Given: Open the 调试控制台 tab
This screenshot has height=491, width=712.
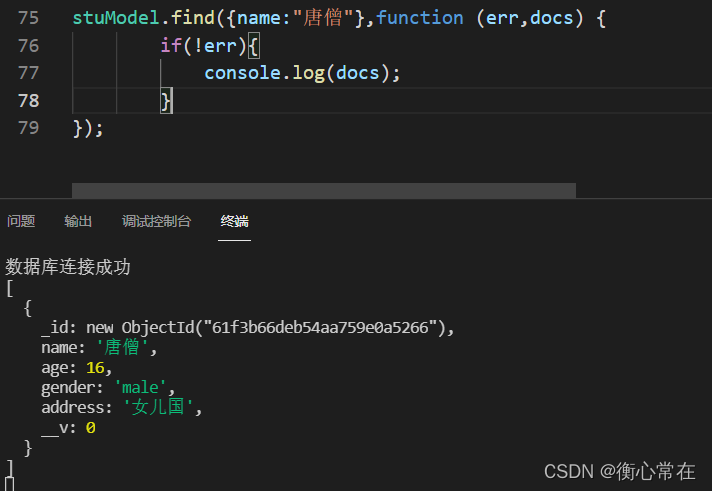Looking at the screenshot, I should (x=157, y=221).
